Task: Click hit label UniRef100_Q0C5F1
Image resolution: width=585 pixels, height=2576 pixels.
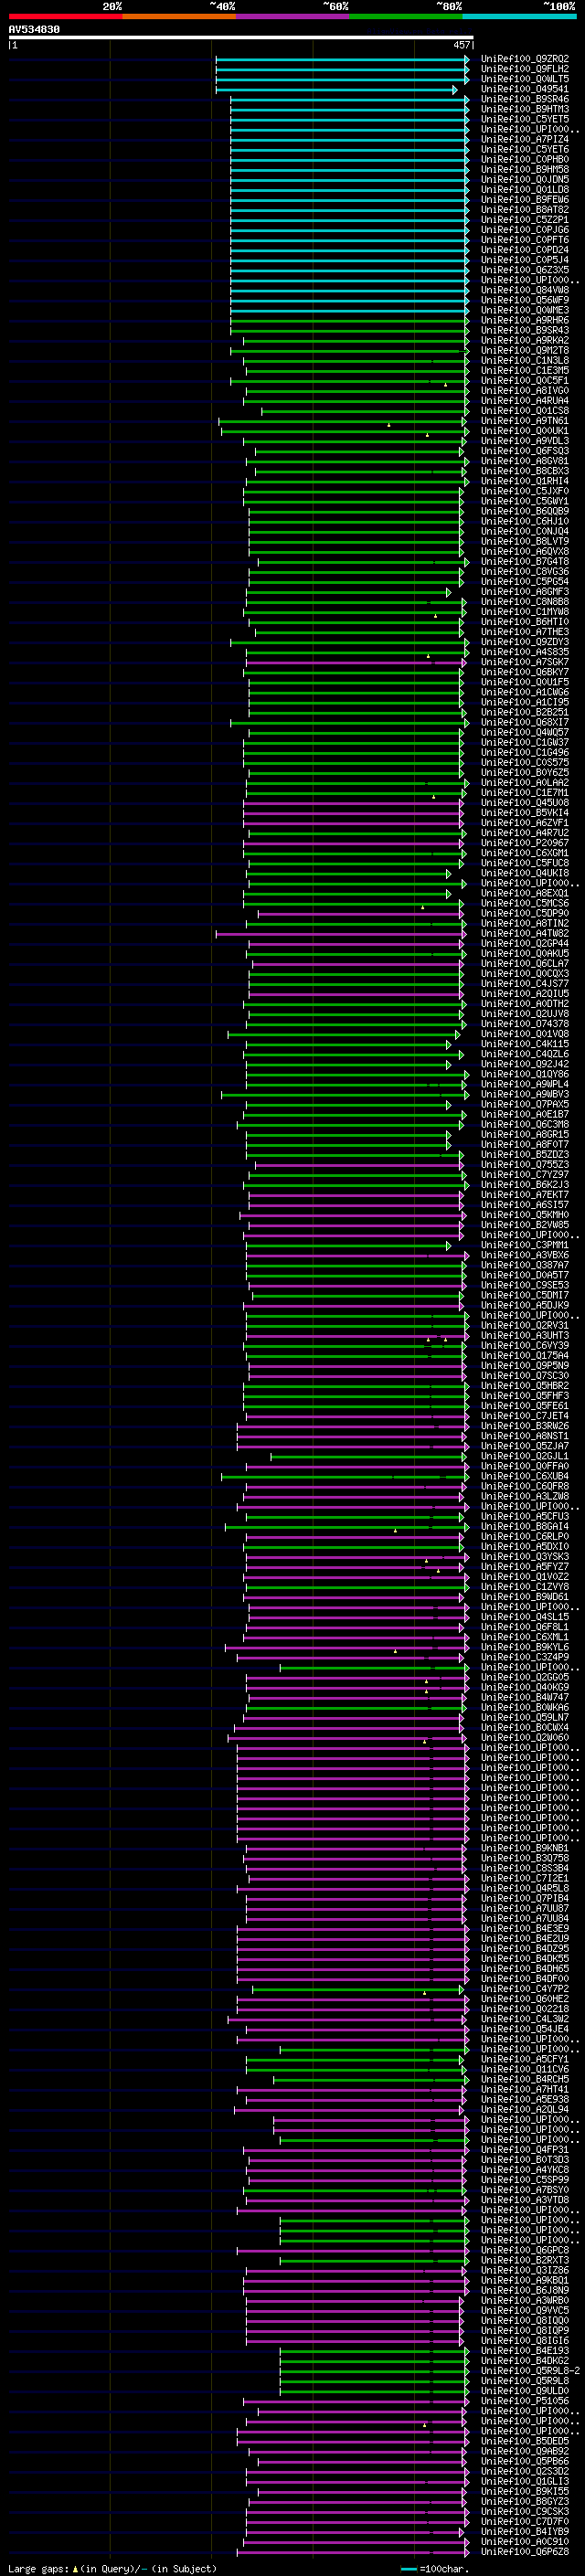Action: tap(525, 380)
